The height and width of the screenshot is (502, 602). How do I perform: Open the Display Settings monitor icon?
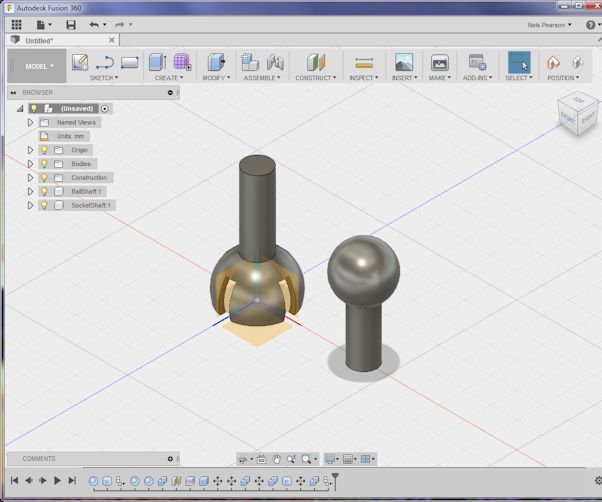(x=330, y=459)
